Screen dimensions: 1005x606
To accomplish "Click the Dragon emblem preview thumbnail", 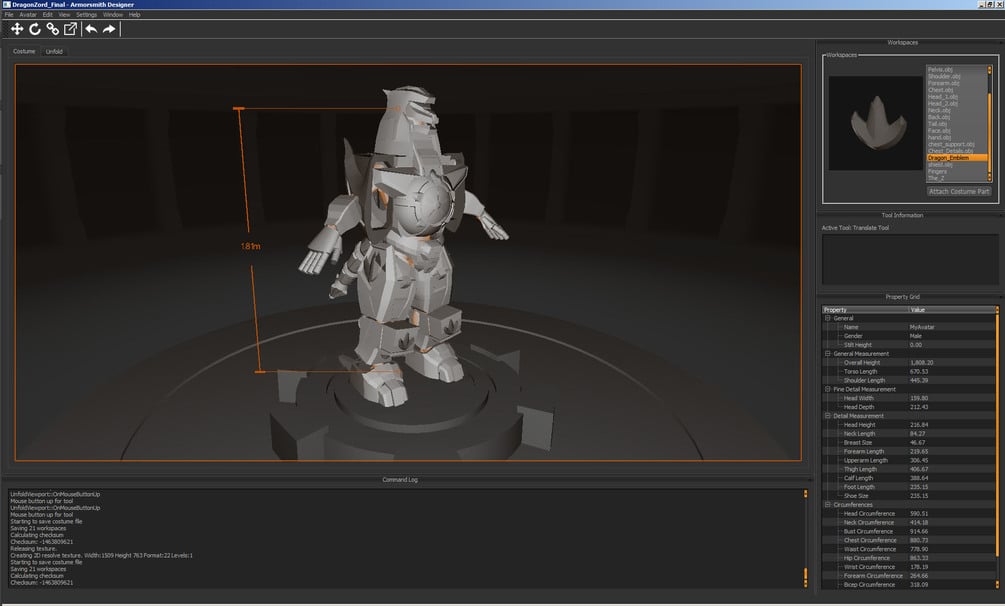I will 876,123.
